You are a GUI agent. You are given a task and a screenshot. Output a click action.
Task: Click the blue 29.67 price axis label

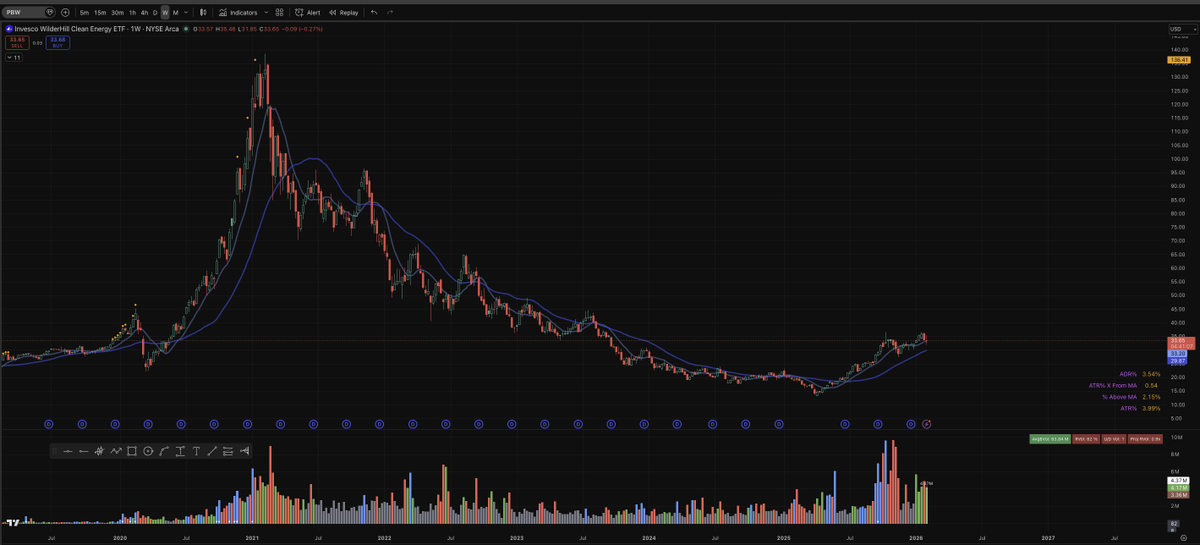pyautogui.click(x=1177, y=361)
